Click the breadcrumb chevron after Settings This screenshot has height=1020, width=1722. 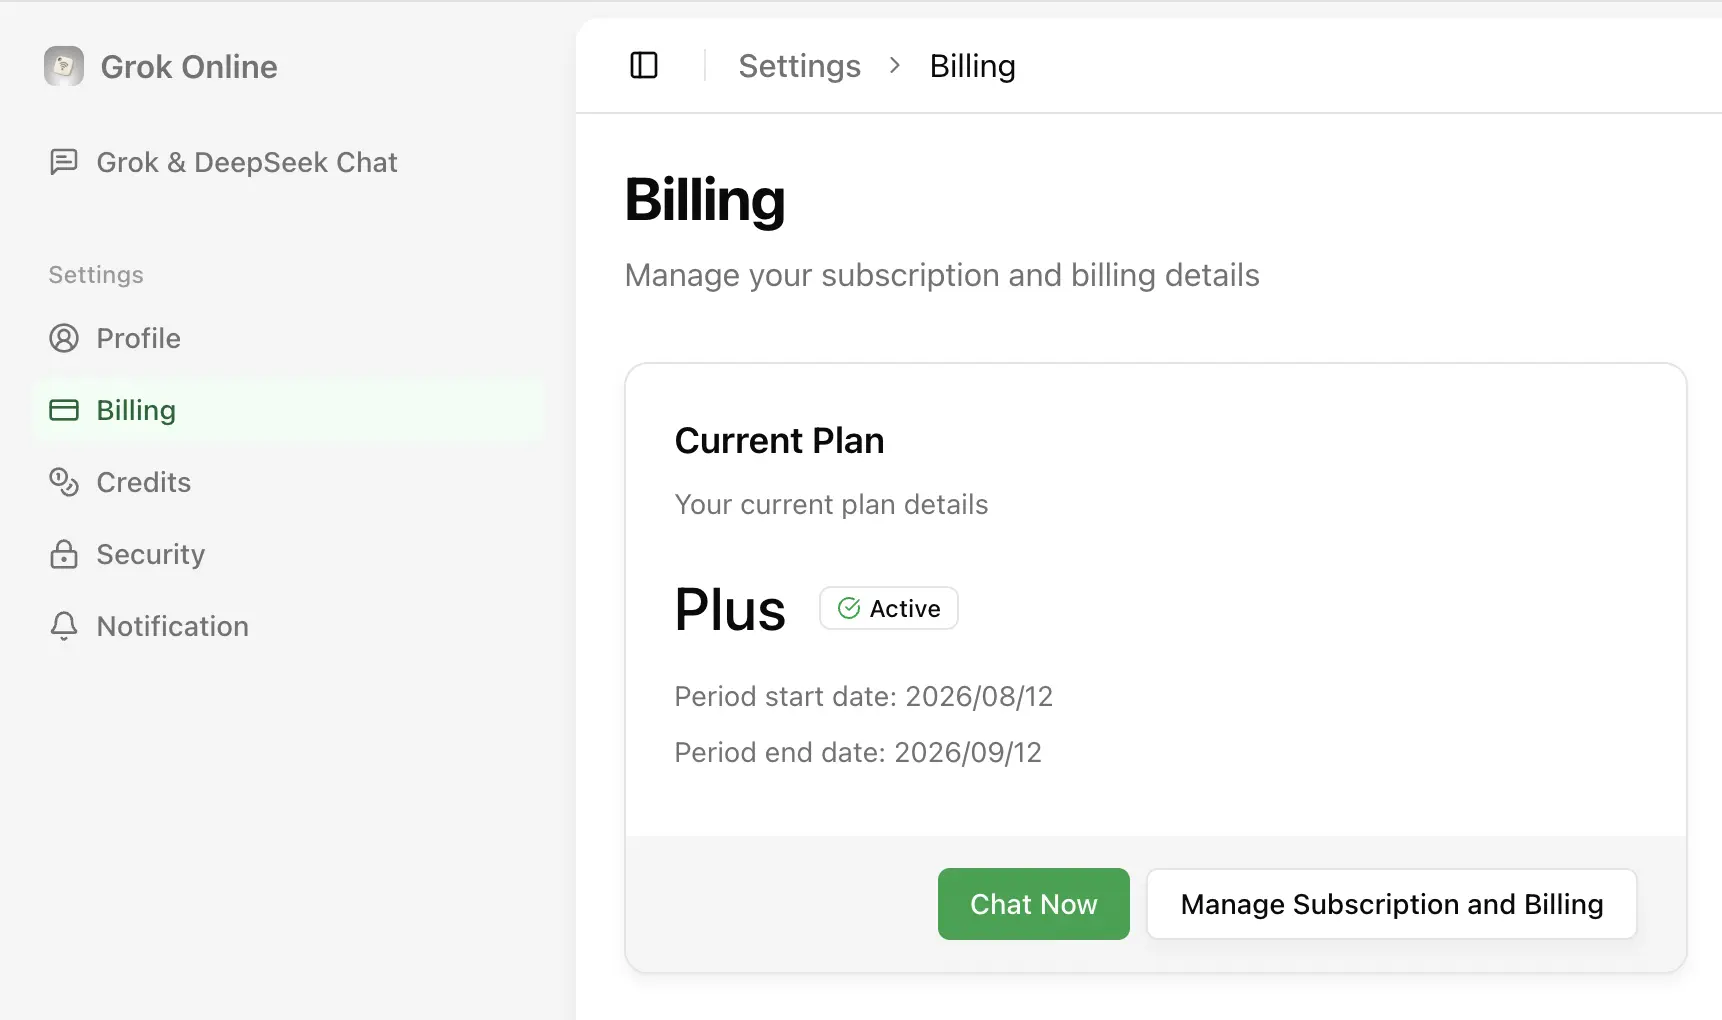[x=895, y=66]
